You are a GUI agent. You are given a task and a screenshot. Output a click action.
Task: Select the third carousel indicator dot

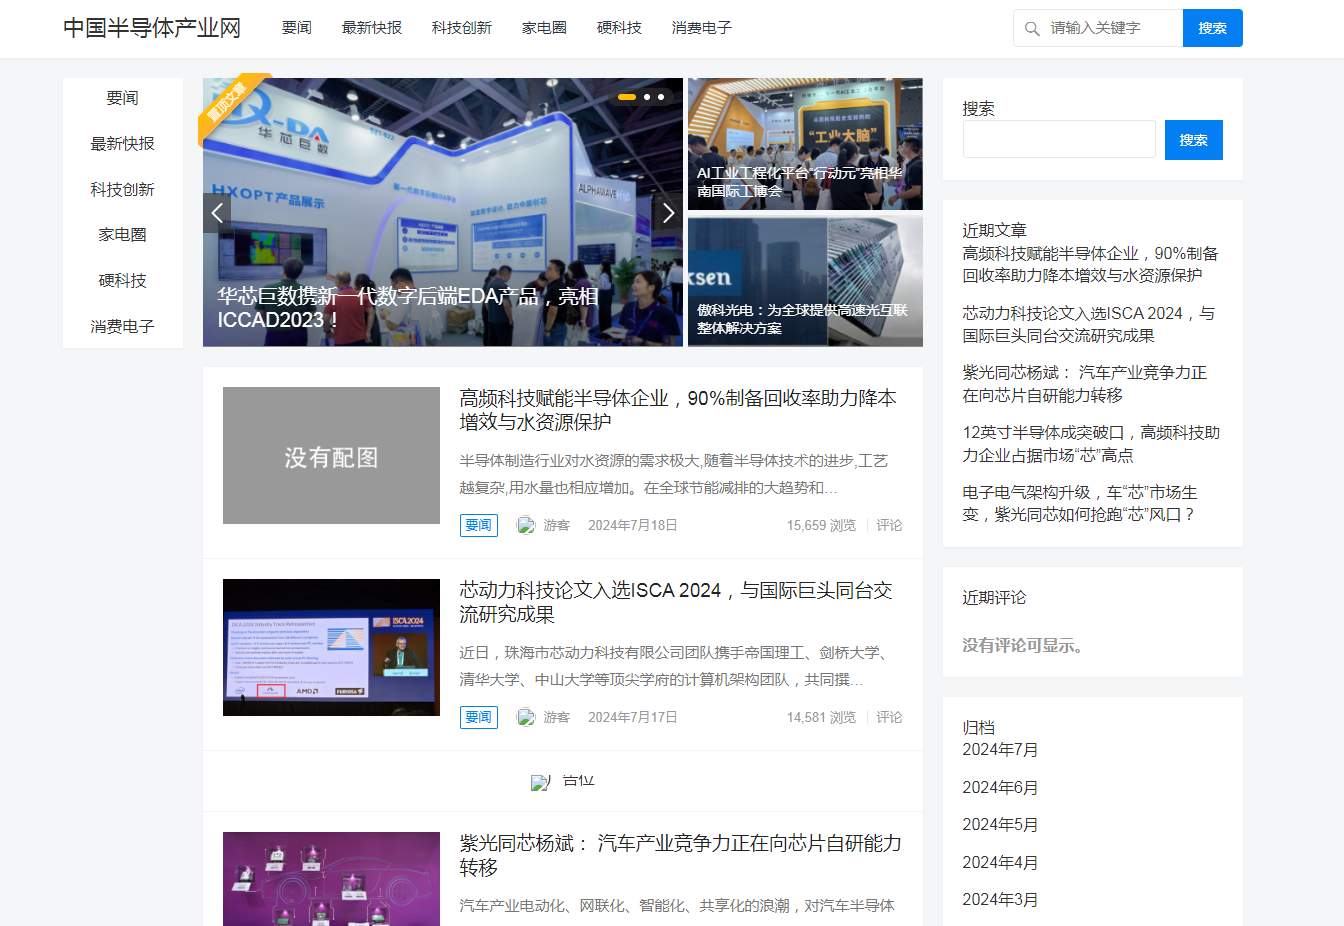661,97
